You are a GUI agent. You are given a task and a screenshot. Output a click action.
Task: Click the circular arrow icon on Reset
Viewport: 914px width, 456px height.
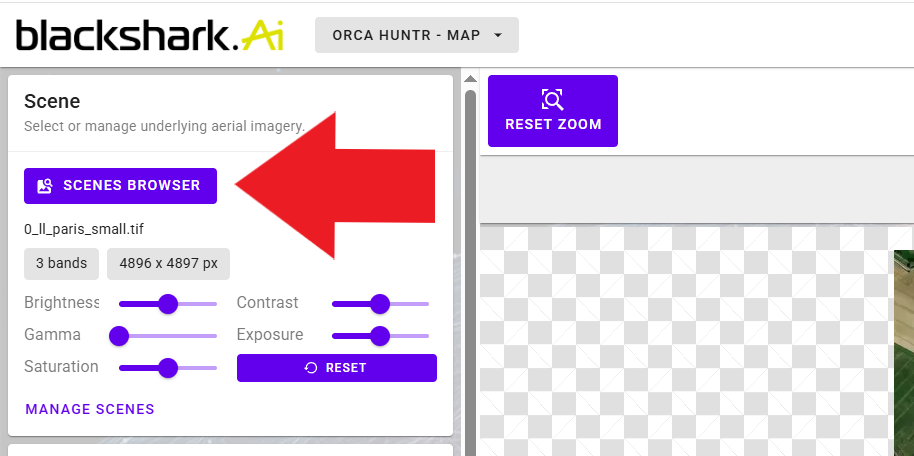pyautogui.click(x=311, y=368)
